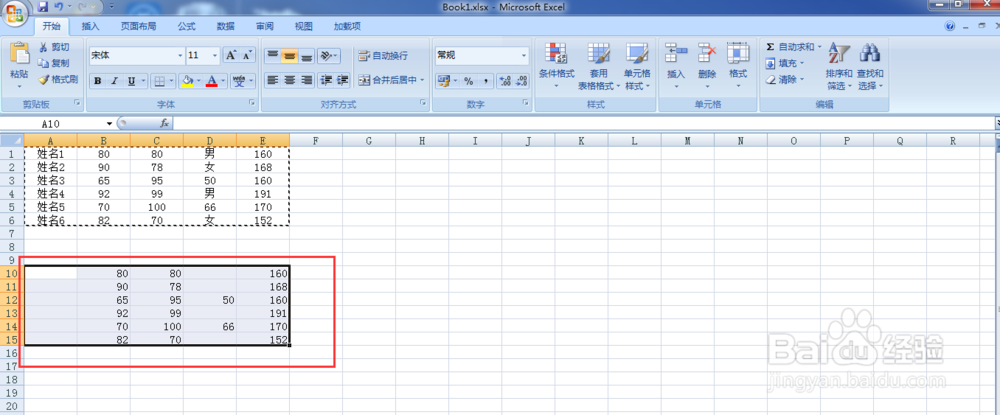Image resolution: width=1000 pixels, height=415 pixels.
Task: Toggle Underline formatting
Action: pyautogui.click(x=131, y=81)
